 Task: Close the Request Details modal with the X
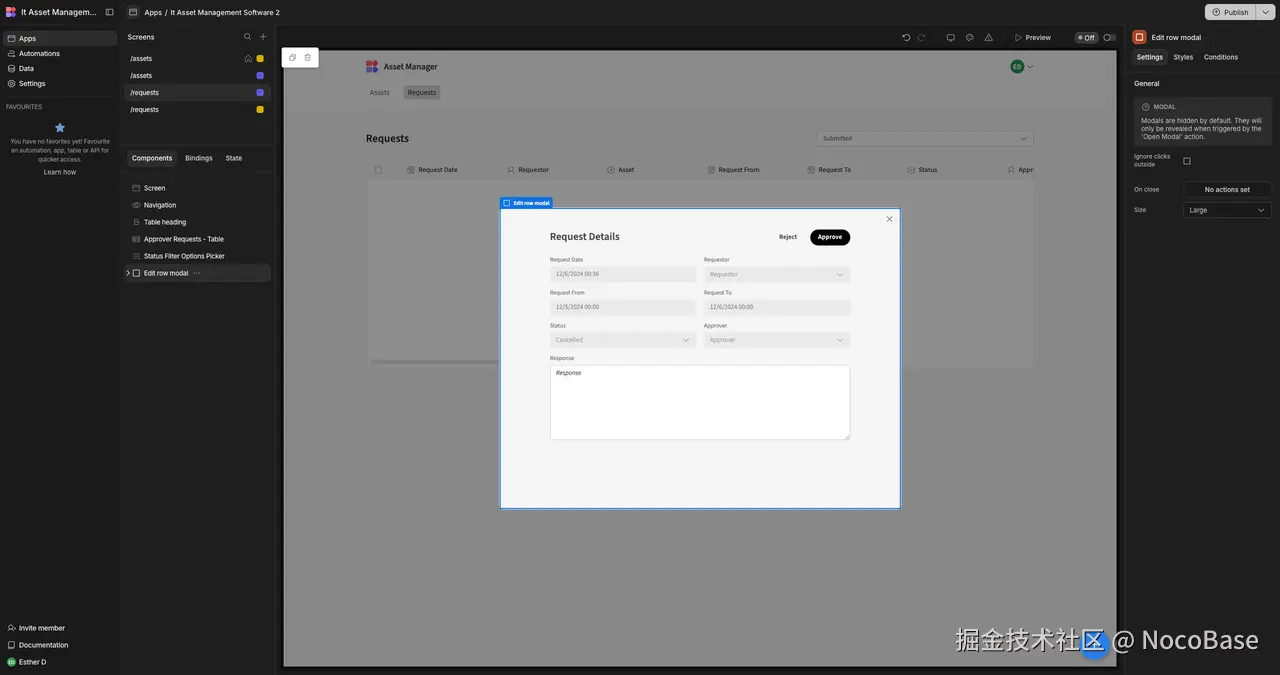(x=889, y=219)
